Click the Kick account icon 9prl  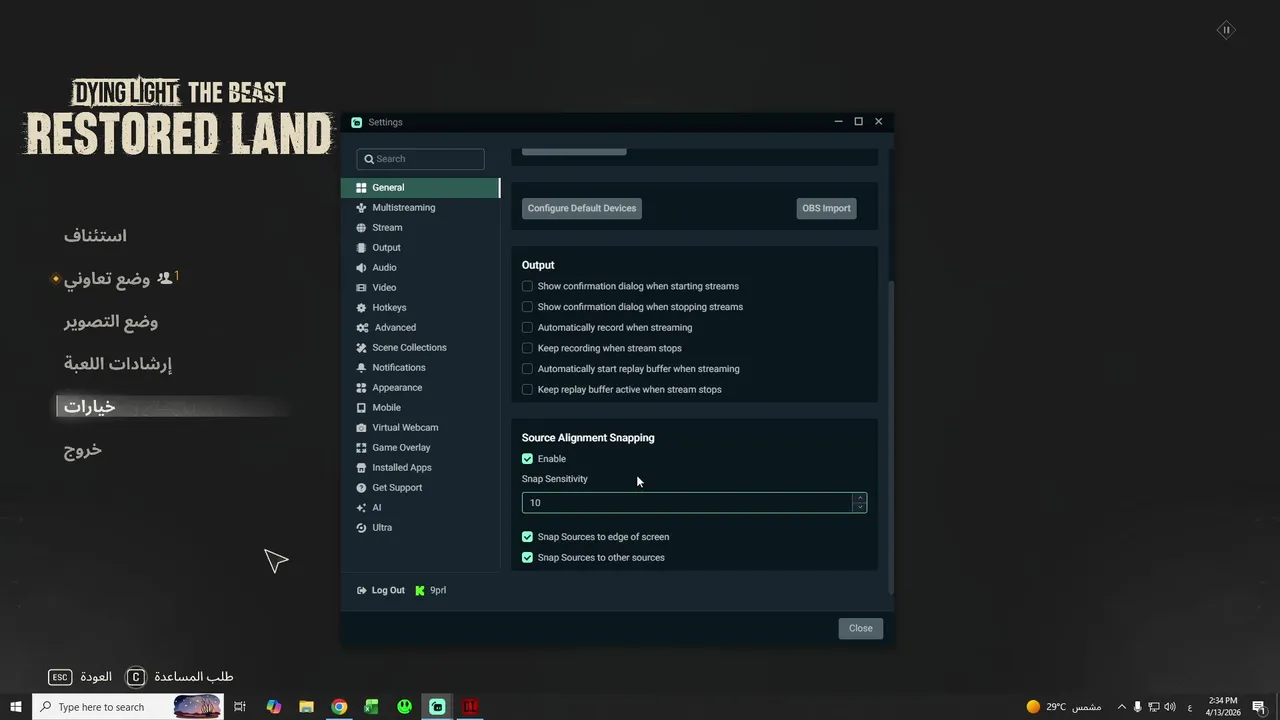tap(420, 591)
